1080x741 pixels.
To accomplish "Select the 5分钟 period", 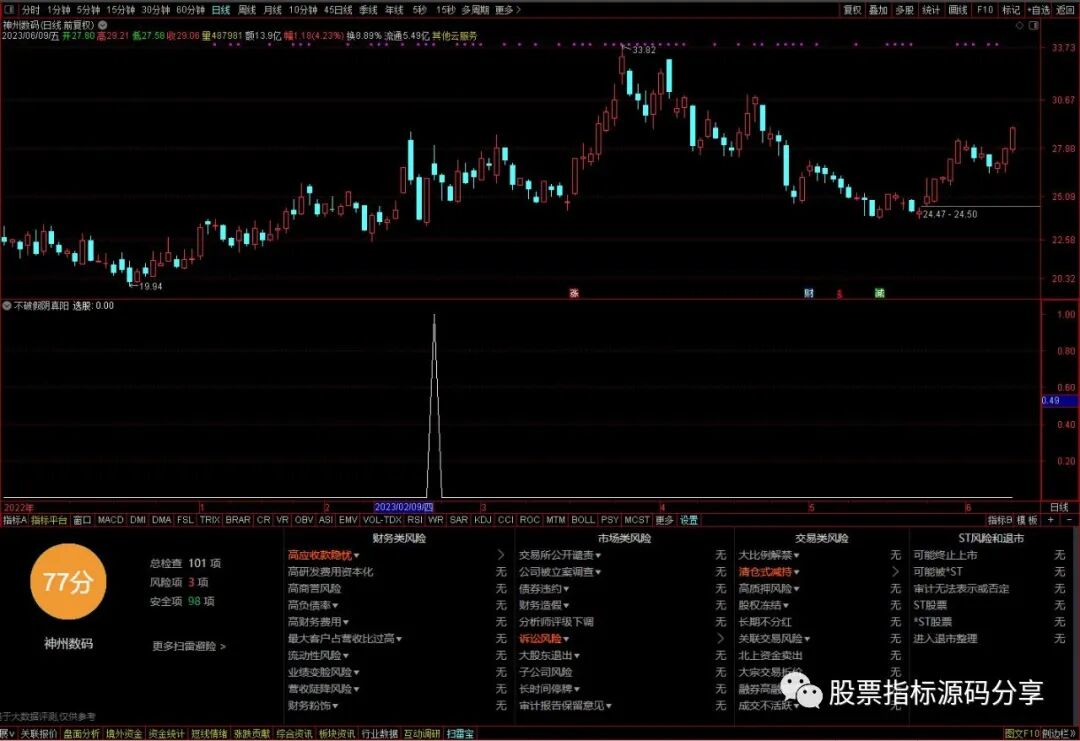I will pyautogui.click(x=88, y=10).
